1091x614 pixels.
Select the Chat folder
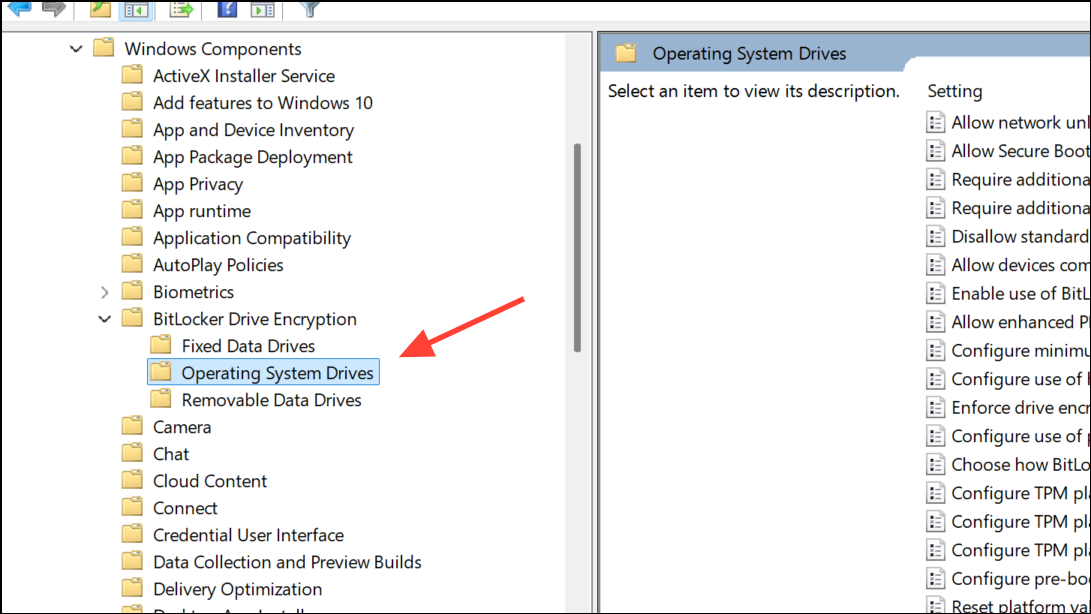point(156,455)
